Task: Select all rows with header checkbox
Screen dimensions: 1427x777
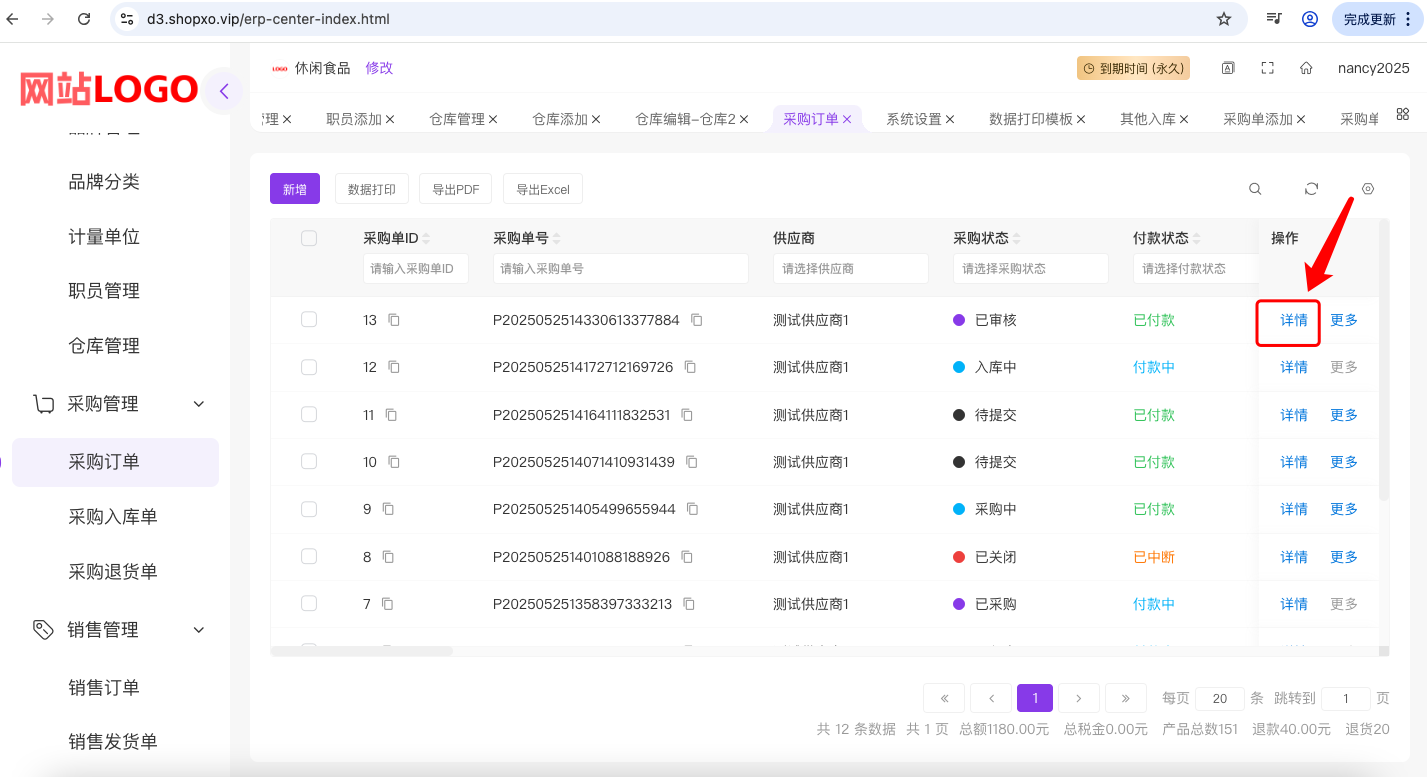Action: (309, 238)
